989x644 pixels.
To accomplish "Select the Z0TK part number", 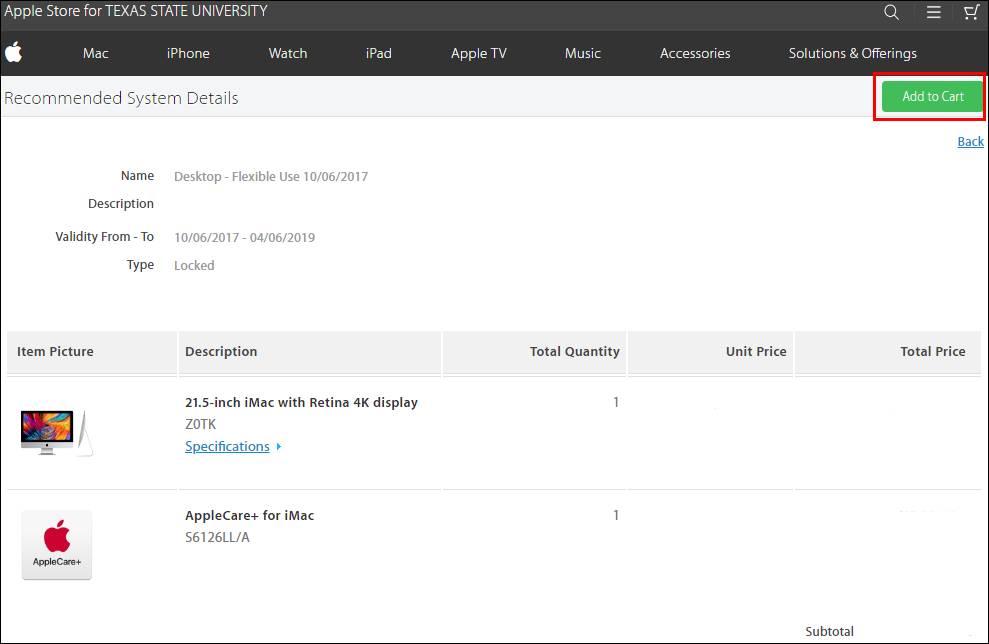I will coord(201,424).
